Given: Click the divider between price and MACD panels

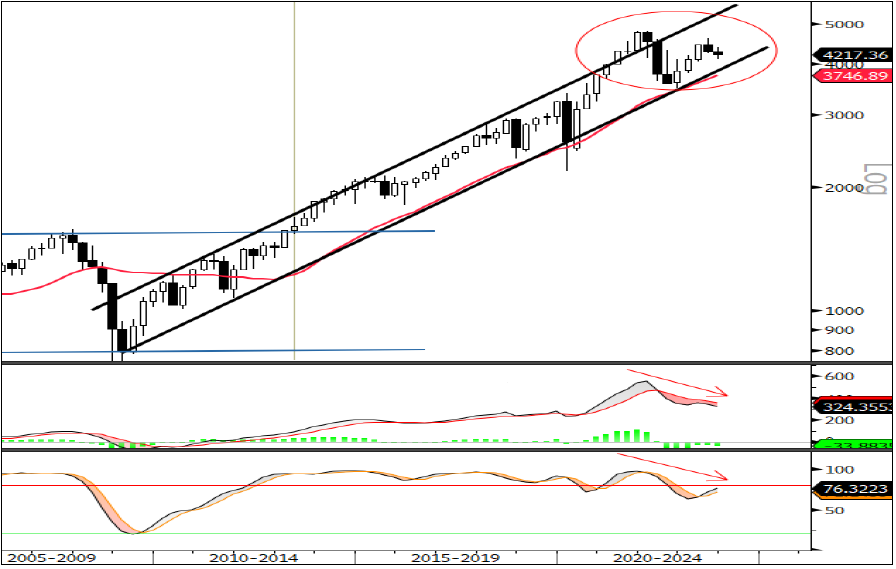Looking at the screenshot, I should coord(400,363).
